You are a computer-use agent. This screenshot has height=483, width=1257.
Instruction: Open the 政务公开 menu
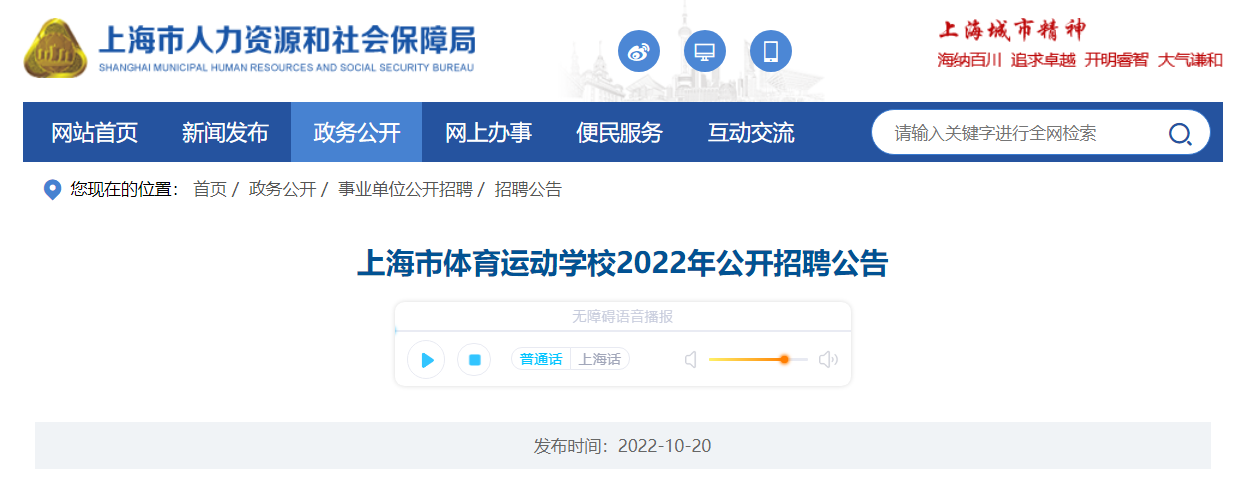356,132
